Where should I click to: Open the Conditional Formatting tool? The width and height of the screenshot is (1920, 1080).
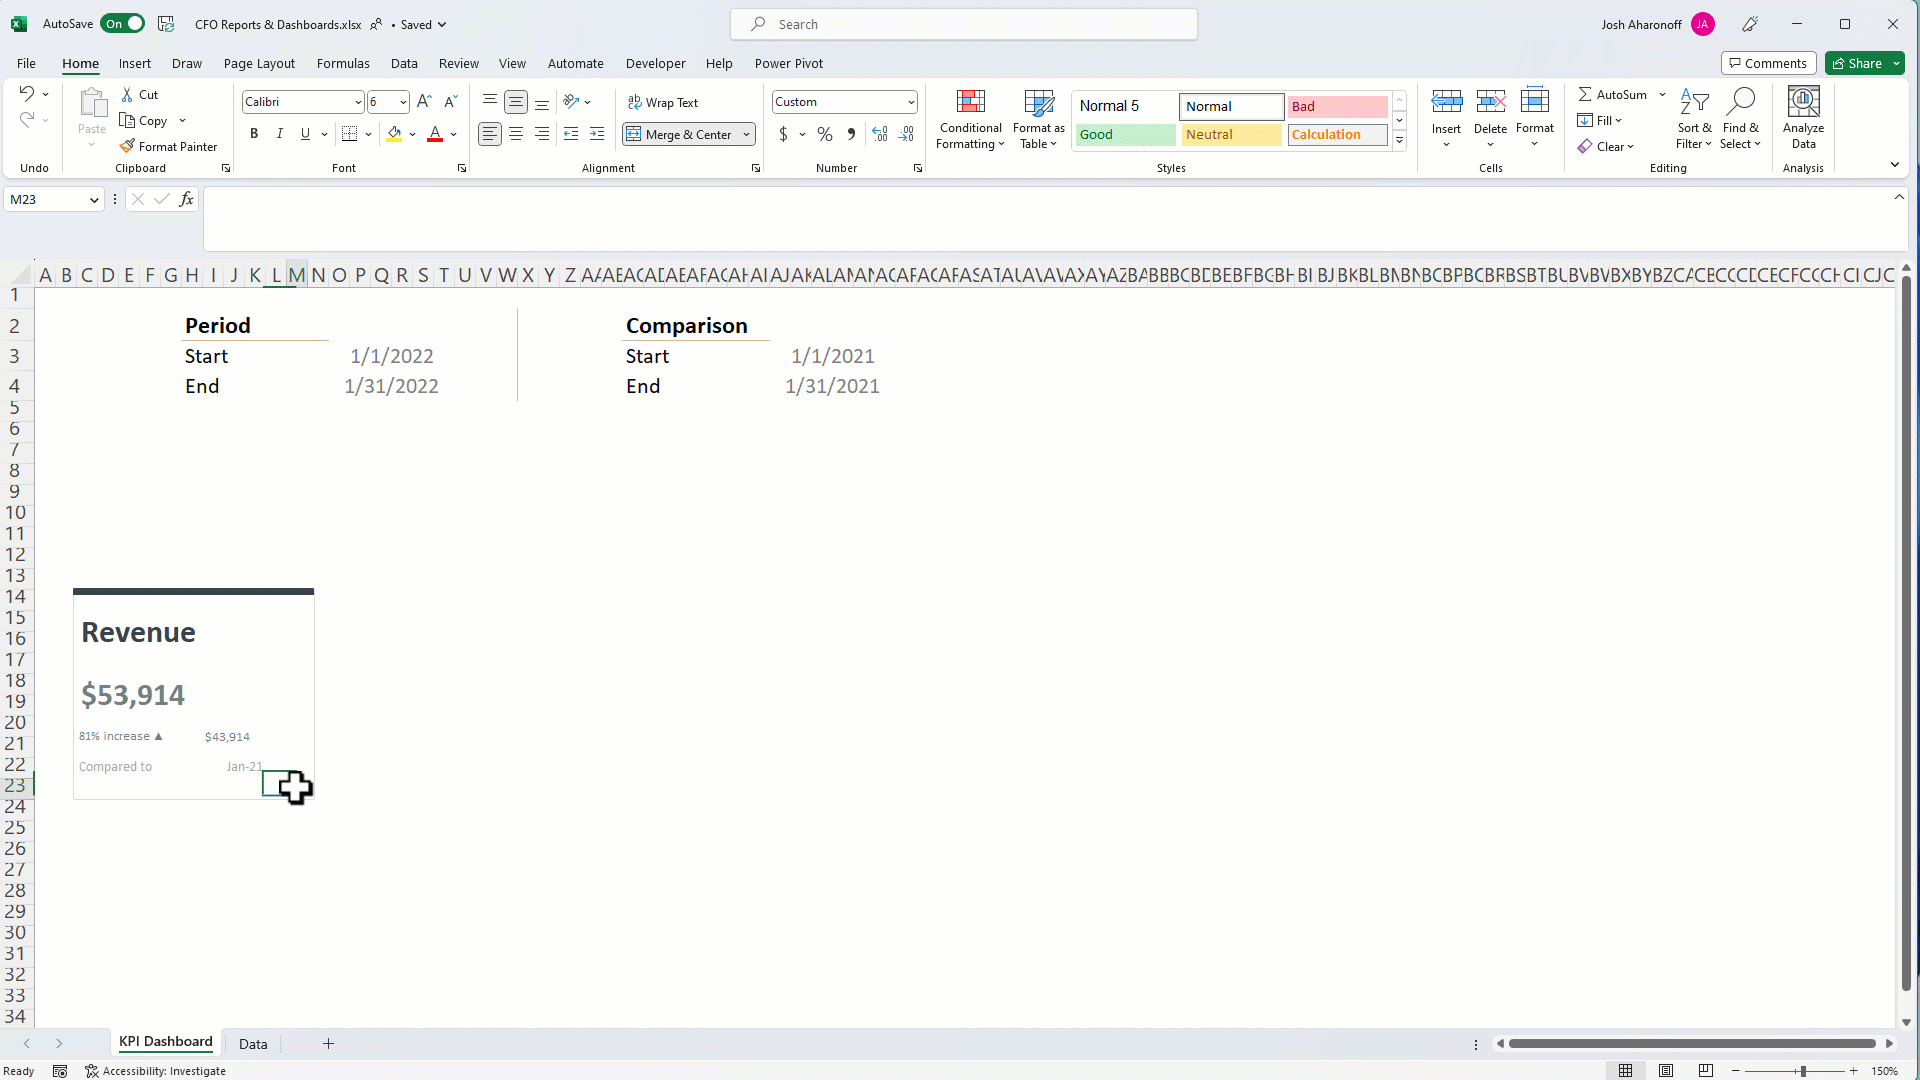[x=970, y=118]
